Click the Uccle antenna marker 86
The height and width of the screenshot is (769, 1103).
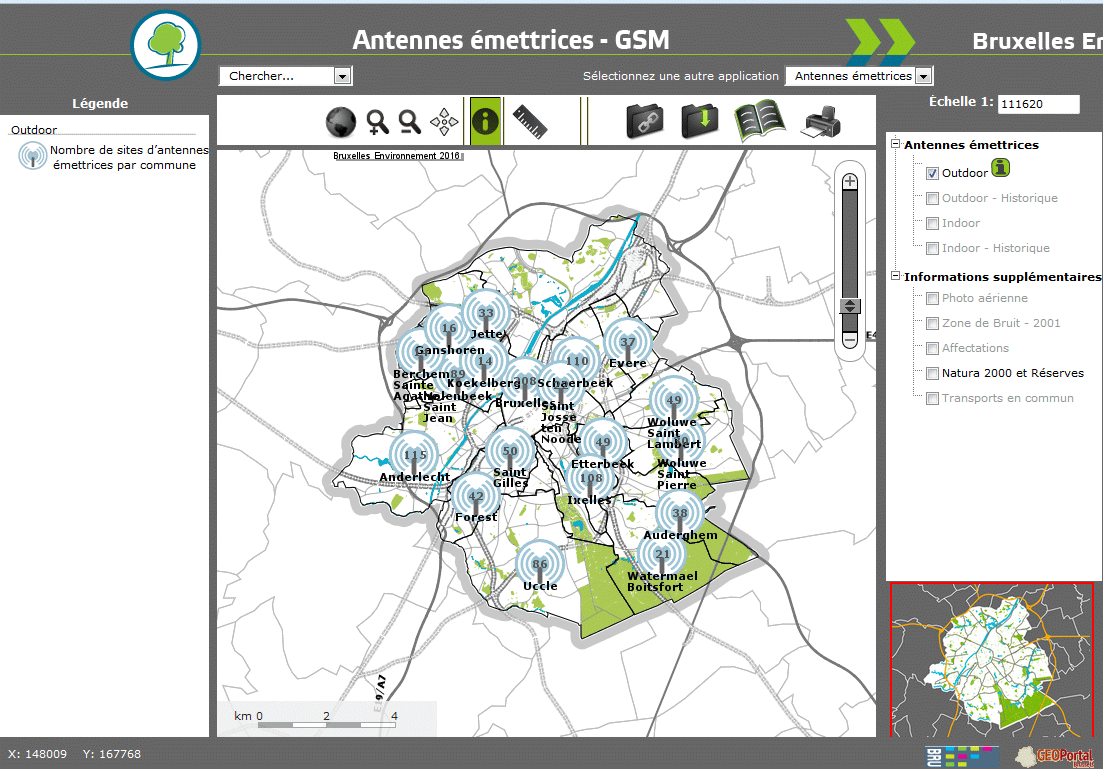pyautogui.click(x=540, y=564)
